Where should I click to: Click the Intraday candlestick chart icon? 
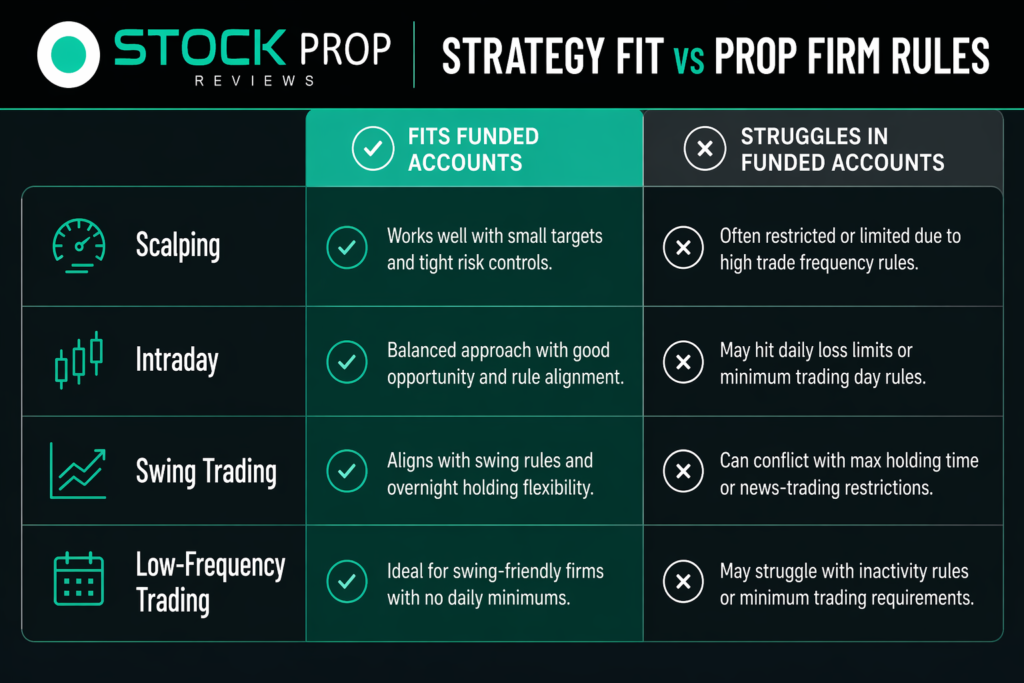coord(79,361)
